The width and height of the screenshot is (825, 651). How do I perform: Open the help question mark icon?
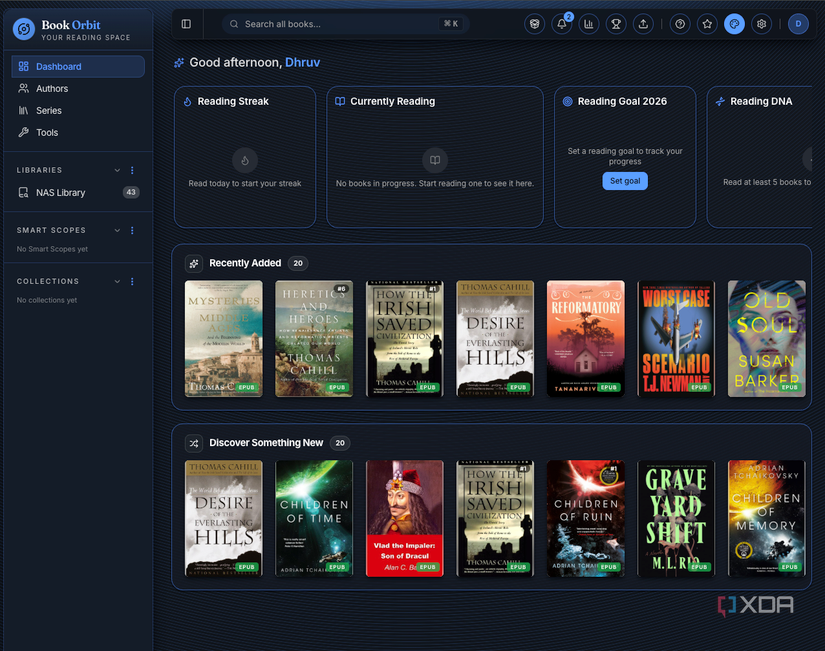680,24
